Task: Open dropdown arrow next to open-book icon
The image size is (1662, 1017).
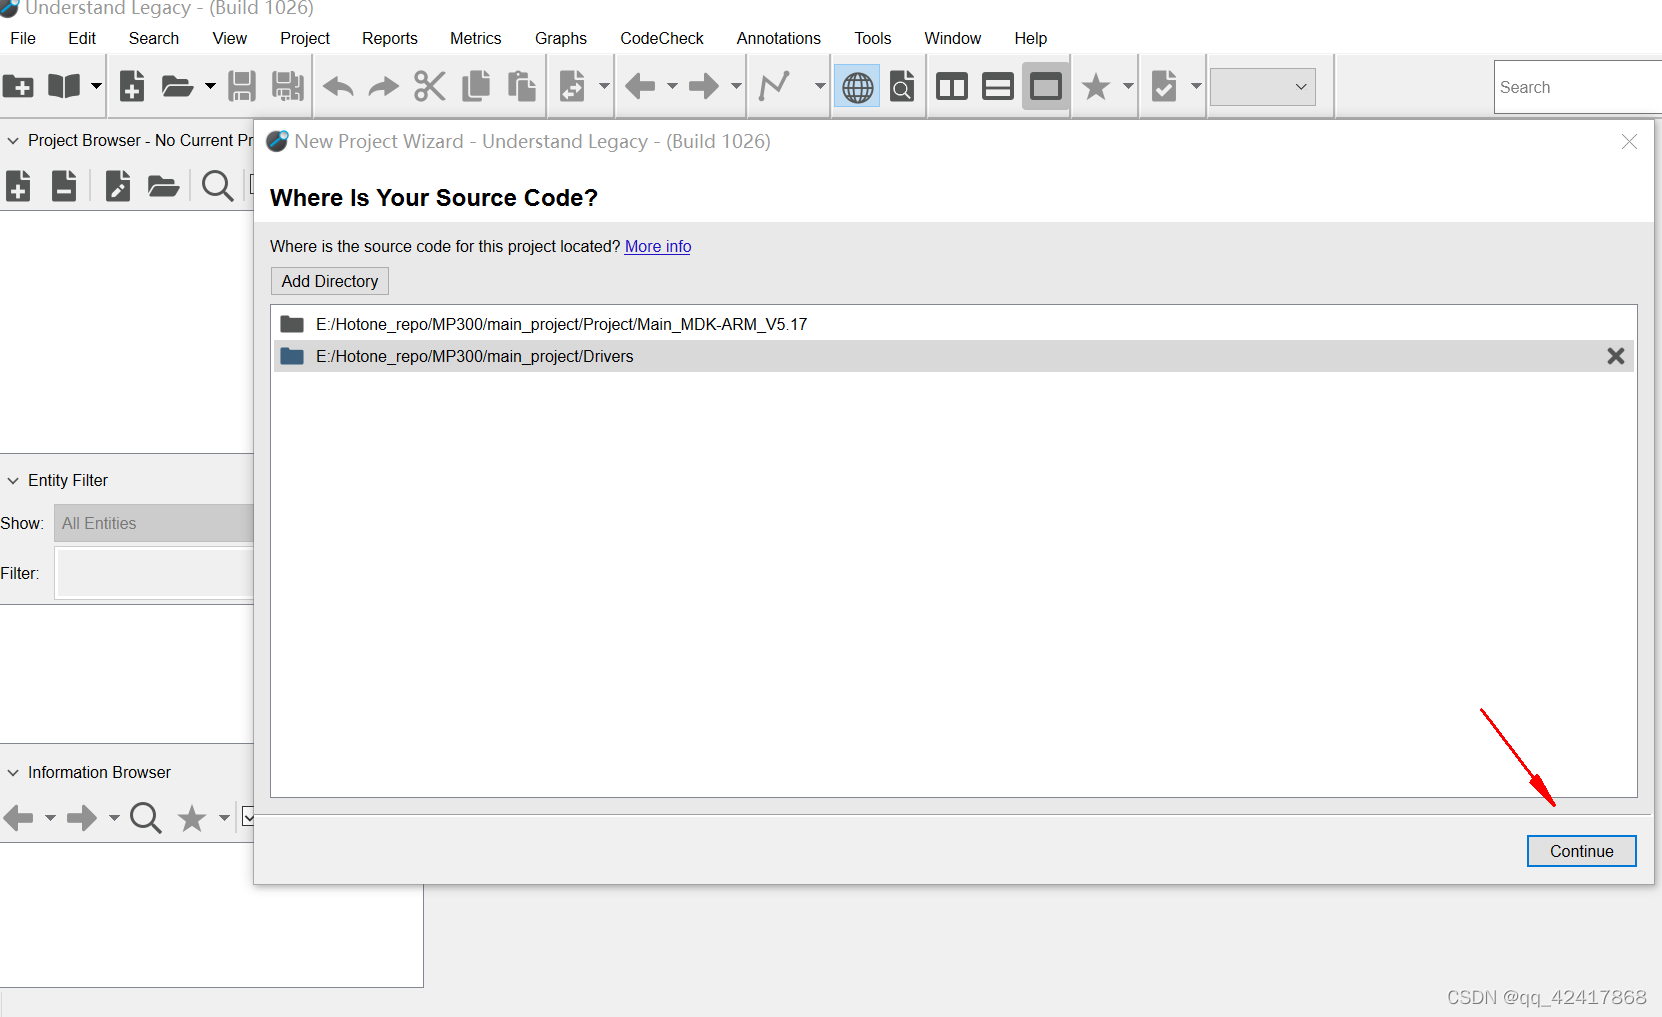Action: 96,87
